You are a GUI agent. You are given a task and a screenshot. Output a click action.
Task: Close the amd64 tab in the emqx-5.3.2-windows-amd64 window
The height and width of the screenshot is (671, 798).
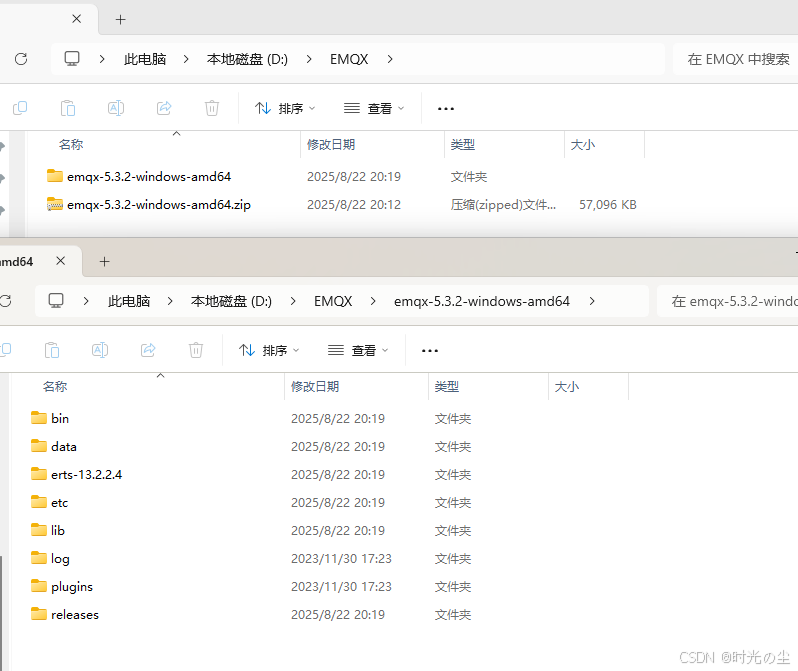[61, 261]
